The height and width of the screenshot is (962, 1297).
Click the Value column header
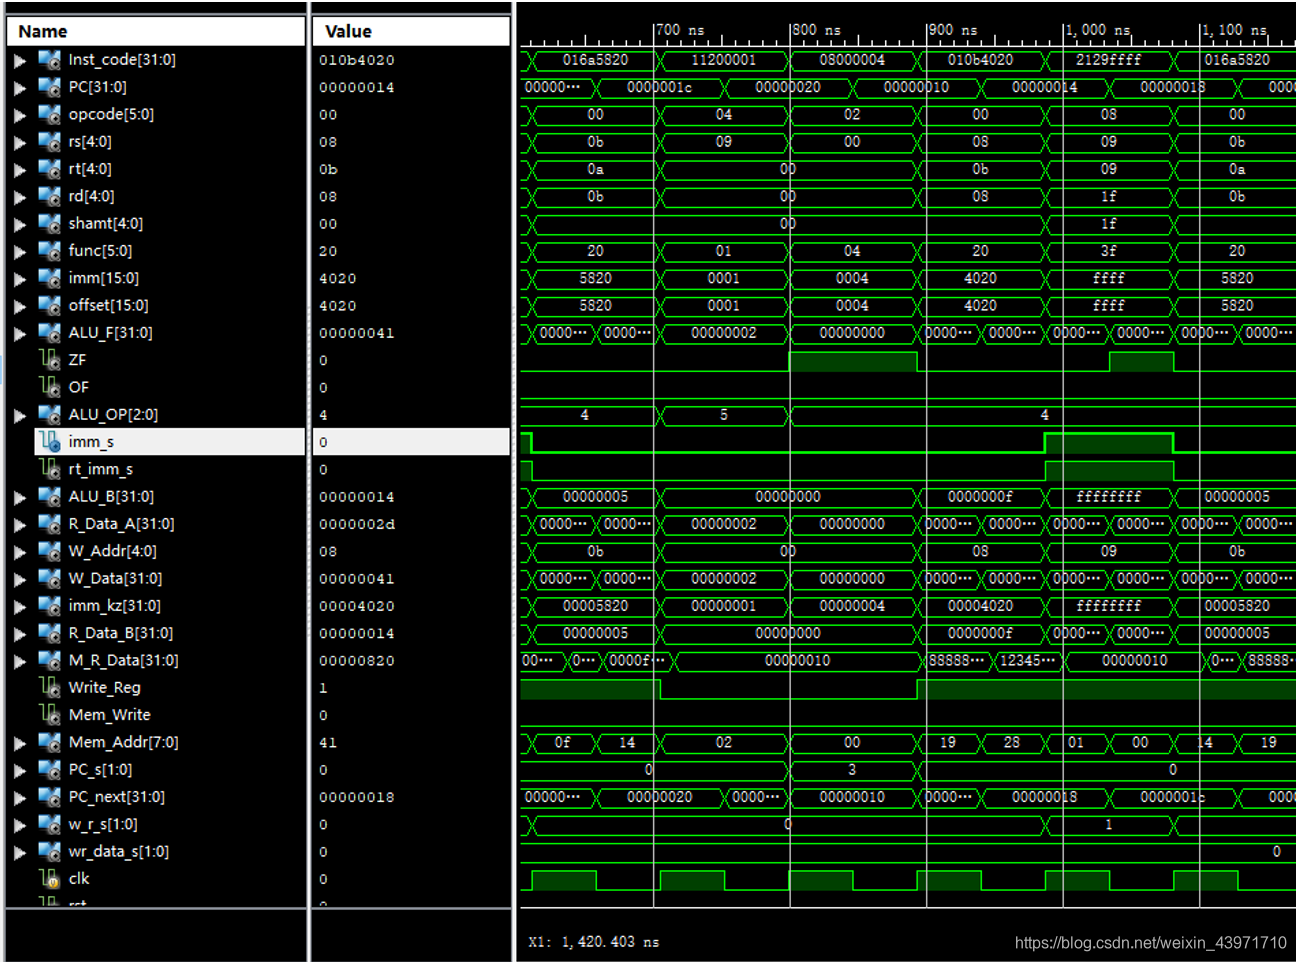[x=411, y=31]
